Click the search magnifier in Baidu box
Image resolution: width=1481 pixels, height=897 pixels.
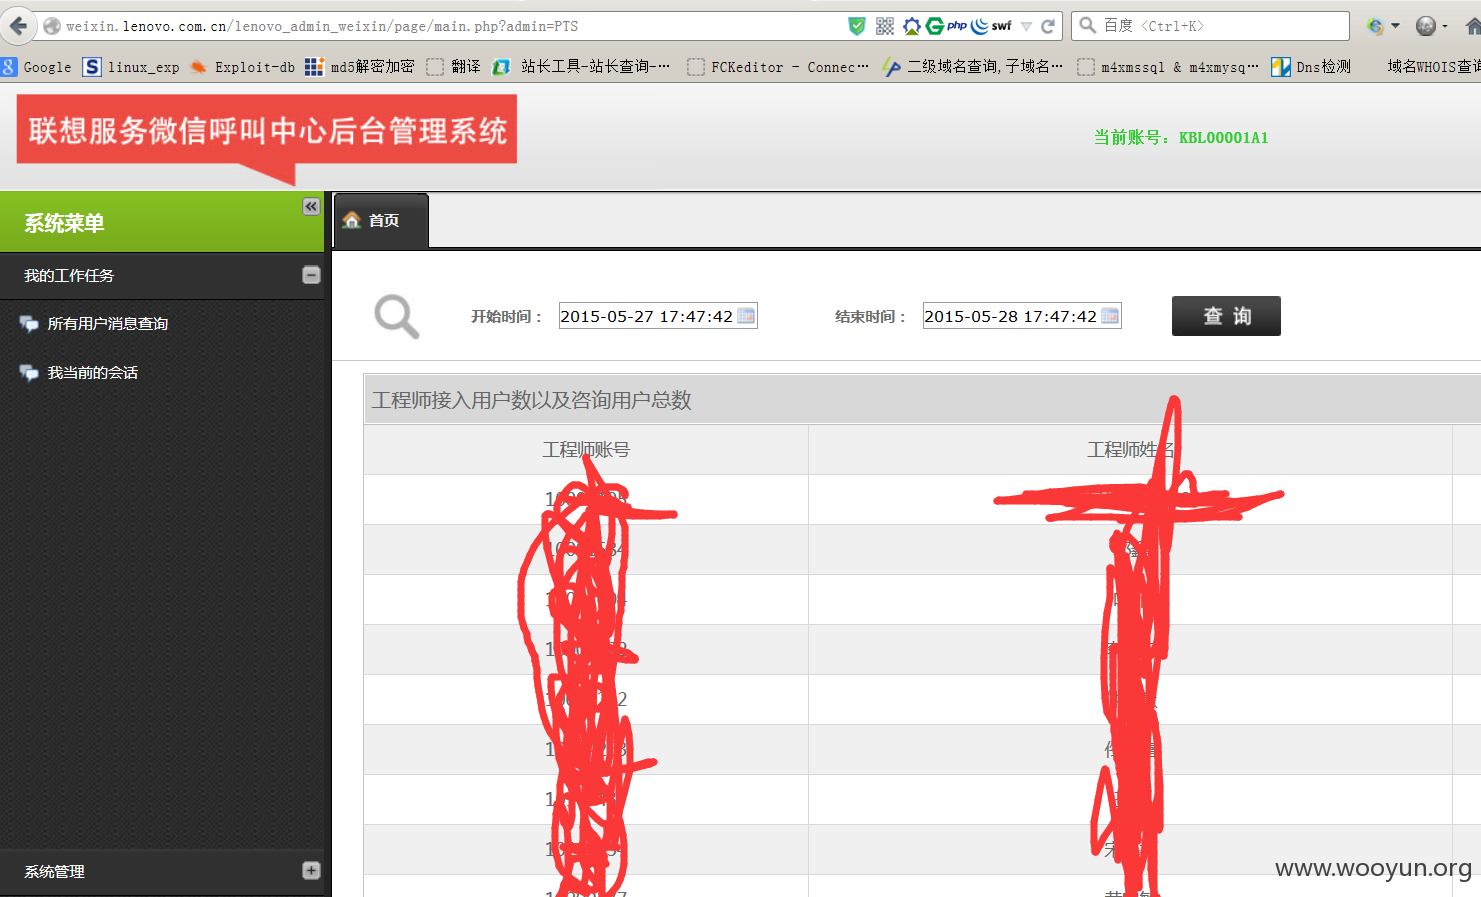[x=1088, y=26]
